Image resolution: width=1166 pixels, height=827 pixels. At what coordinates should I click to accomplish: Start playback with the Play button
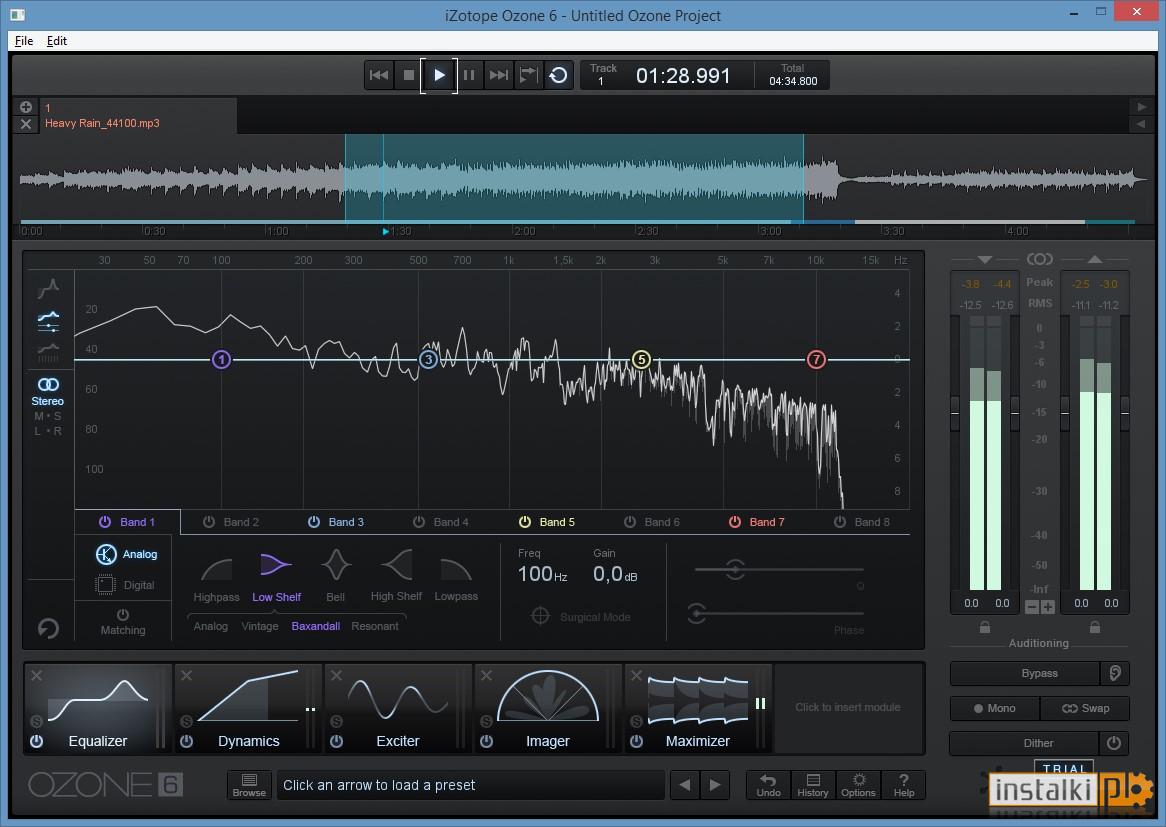[439, 75]
